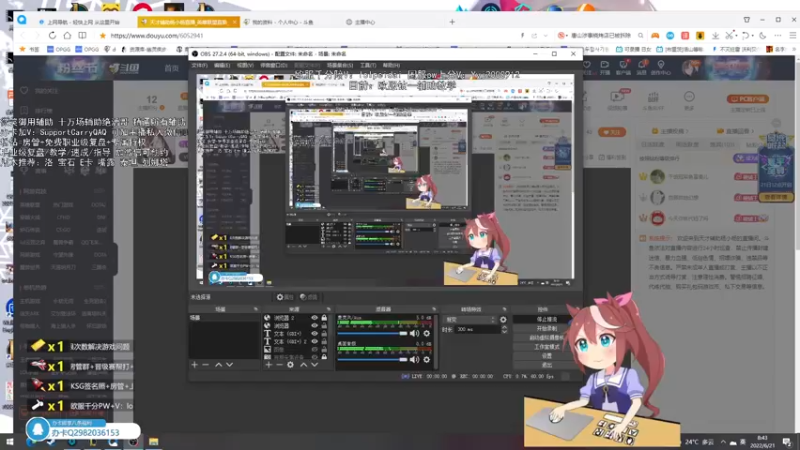The height and width of the screenshot is (450, 800).
Task: Remove the selected source with the minus icon
Action: pyautogui.click(x=279, y=365)
